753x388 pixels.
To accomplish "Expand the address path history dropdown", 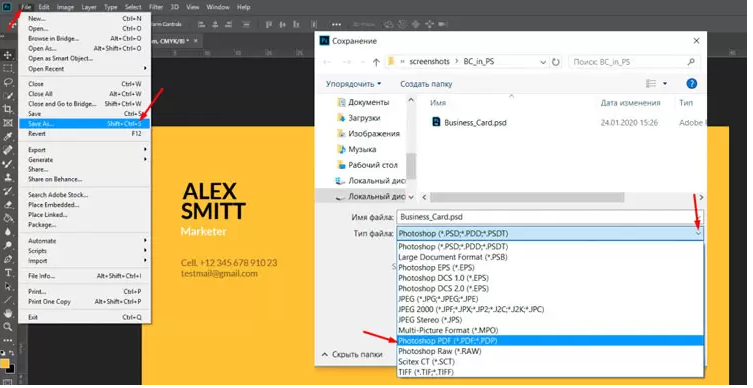I will tap(543, 62).
